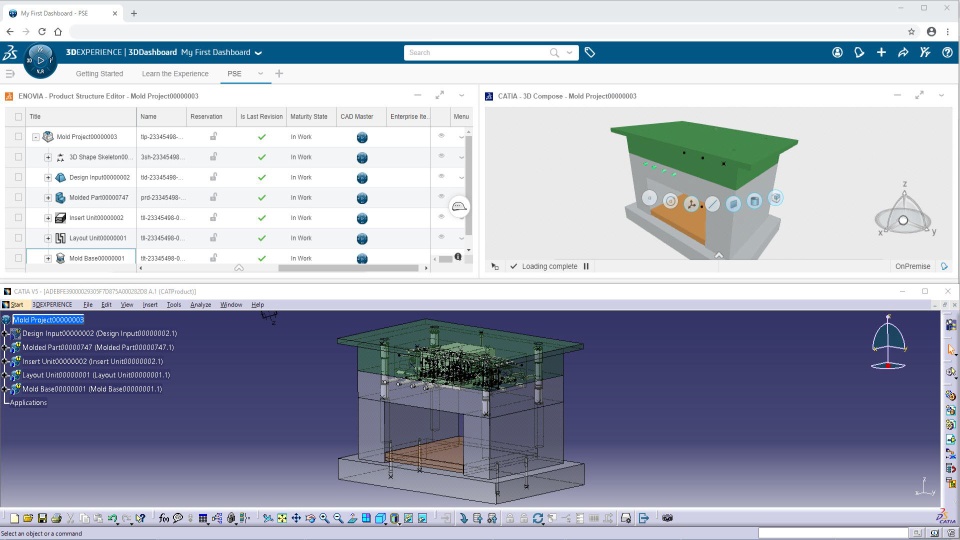Open the CATIA Tools menu
The image size is (960, 540).
pyautogui.click(x=174, y=304)
